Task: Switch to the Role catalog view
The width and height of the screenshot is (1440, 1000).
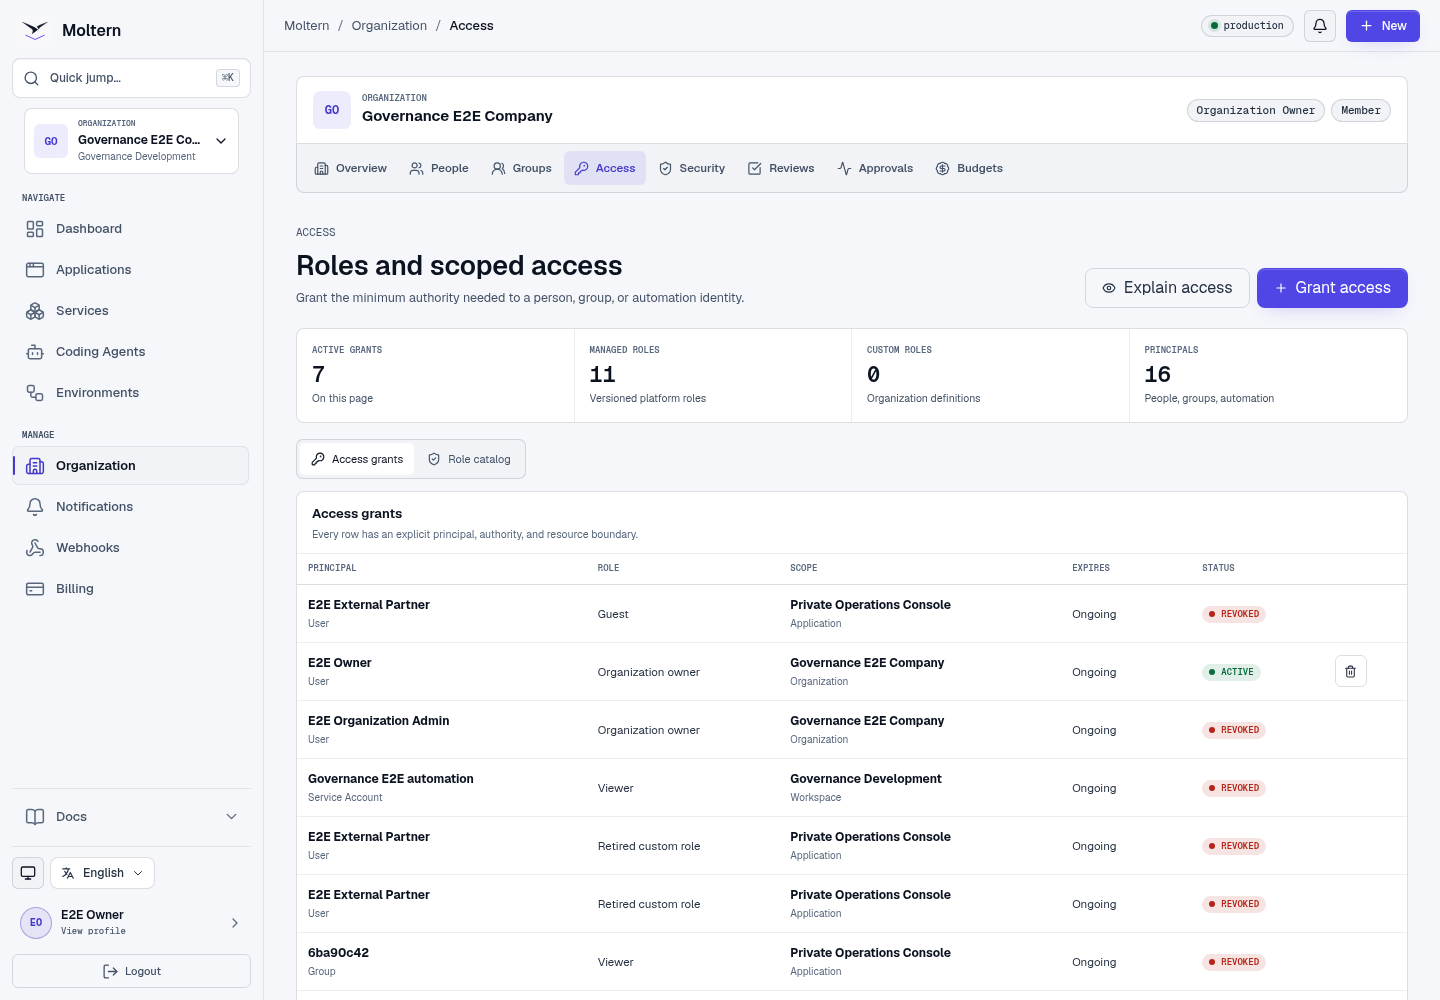Action: point(469,459)
